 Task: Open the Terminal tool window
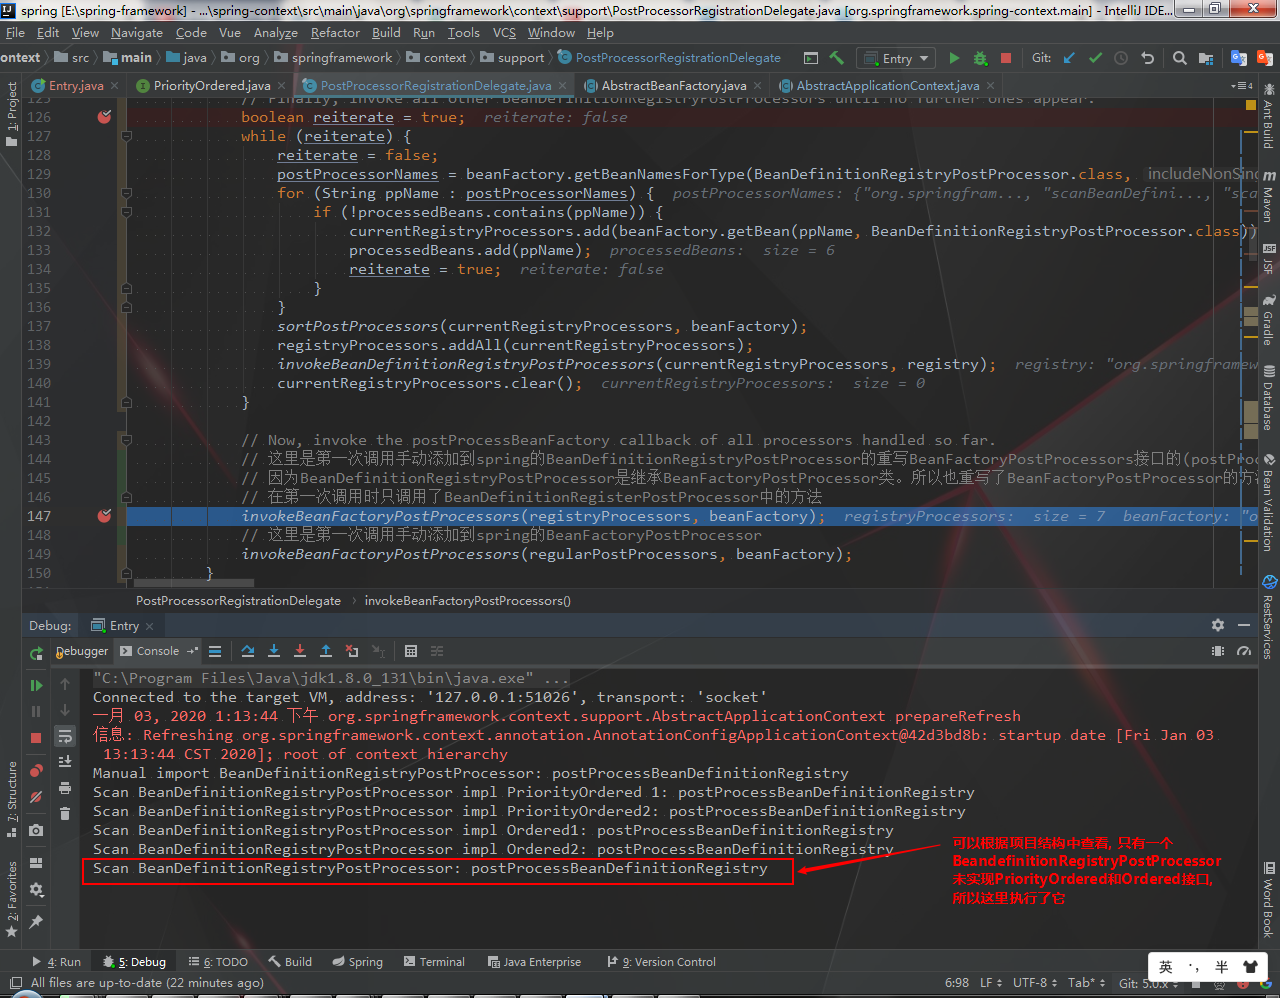click(434, 962)
